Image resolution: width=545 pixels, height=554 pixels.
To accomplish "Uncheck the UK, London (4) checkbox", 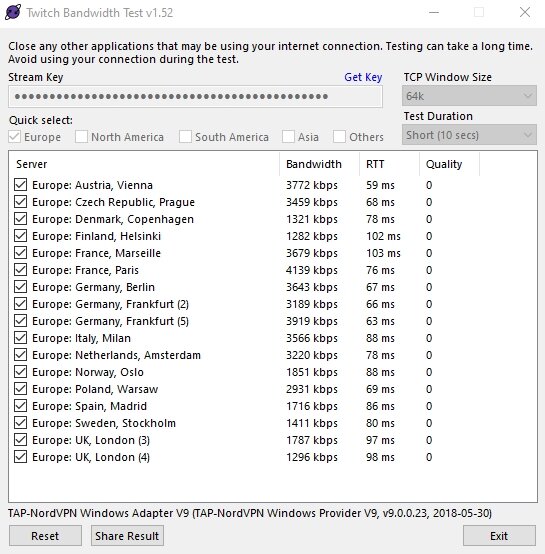I will (x=20, y=457).
